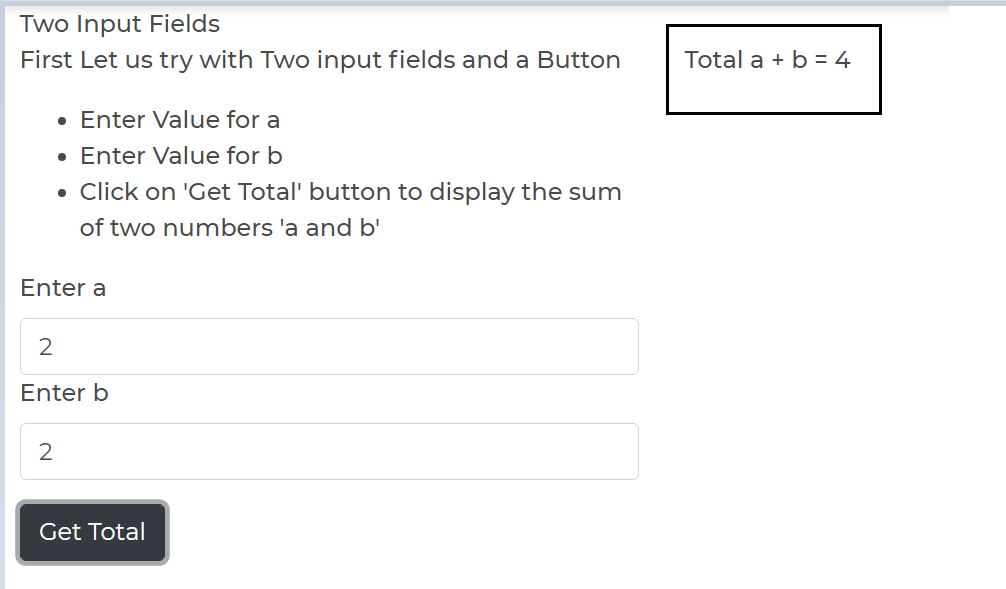The height and width of the screenshot is (589, 1006).
Task: Select the "Enter Value for a" list item
Action: click(180, 120)
